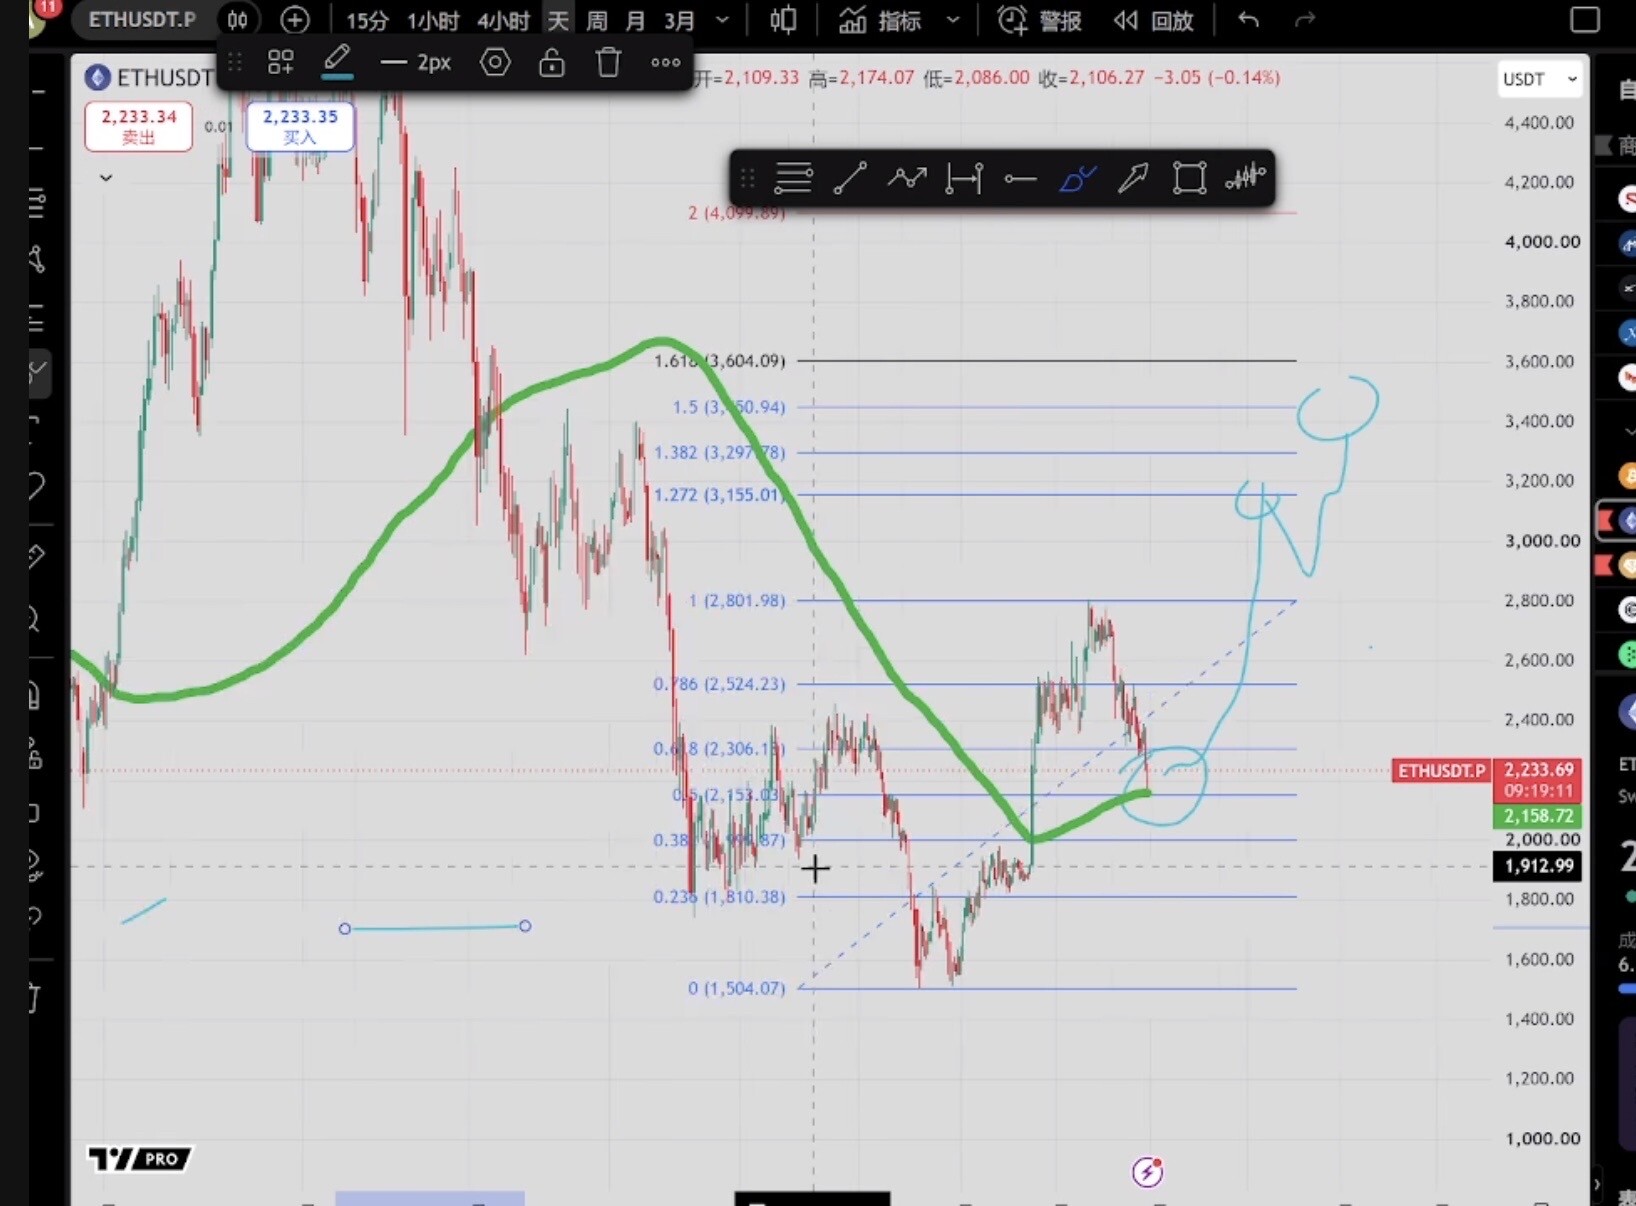Select the rectangle shape tool

1189,179
